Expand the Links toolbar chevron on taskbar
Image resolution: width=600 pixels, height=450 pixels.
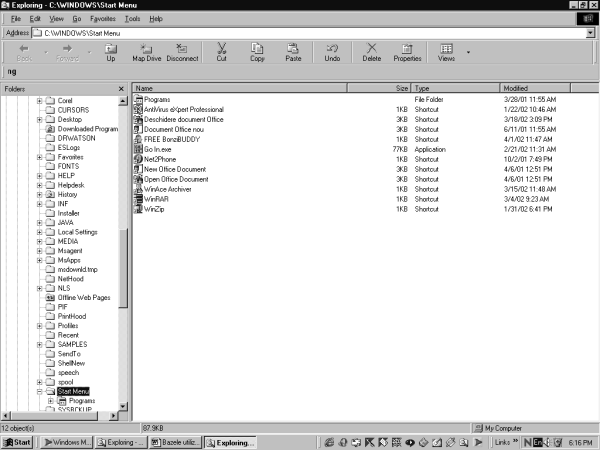point(515,442)
